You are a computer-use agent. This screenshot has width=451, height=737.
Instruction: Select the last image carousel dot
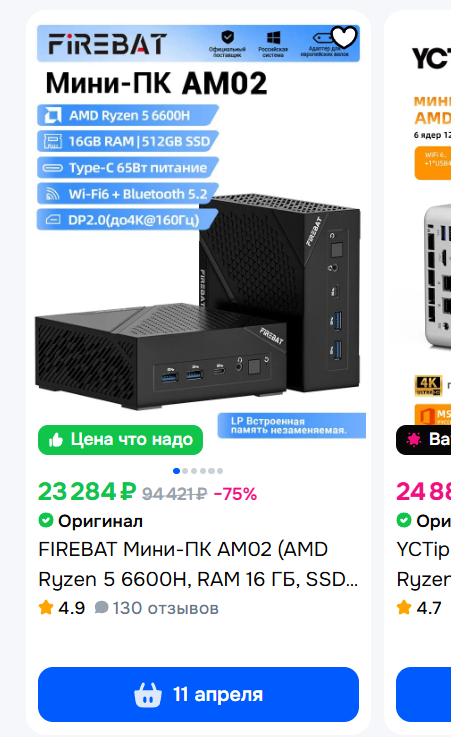tap(220, 470)
